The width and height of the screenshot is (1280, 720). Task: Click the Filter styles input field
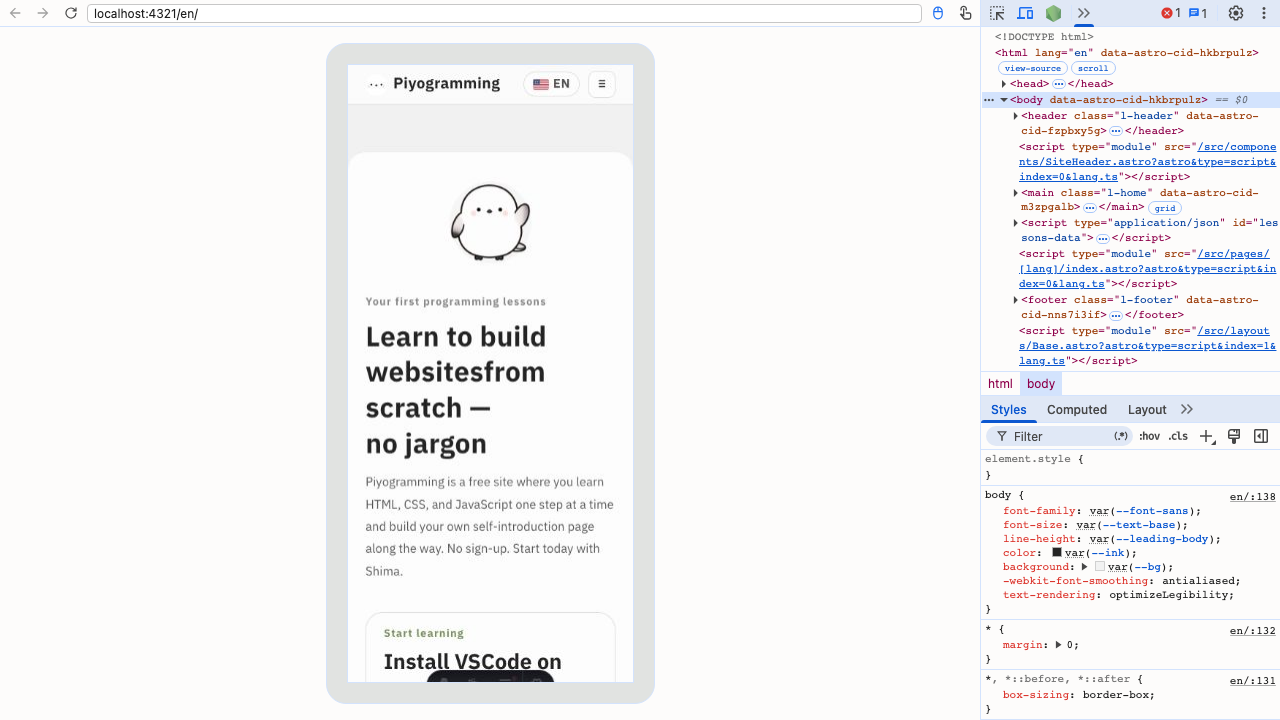[x=1060, y=437]
